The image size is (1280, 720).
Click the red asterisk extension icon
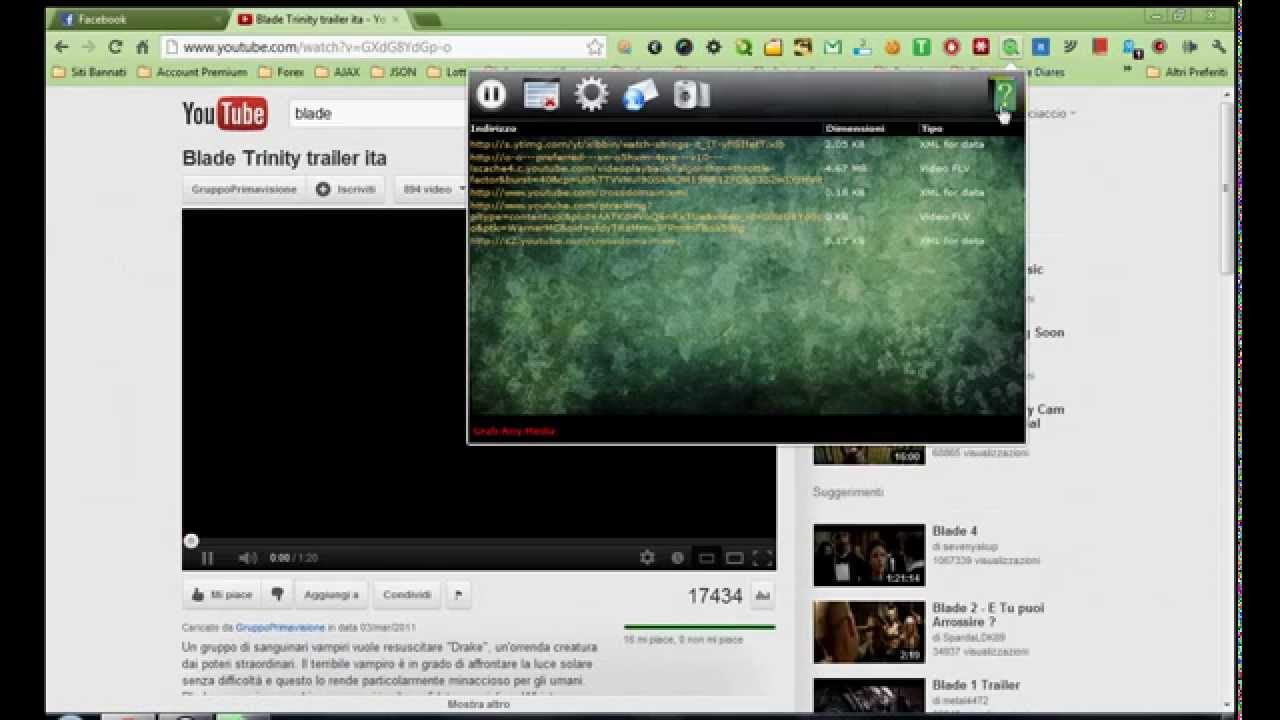coord(981,47)
